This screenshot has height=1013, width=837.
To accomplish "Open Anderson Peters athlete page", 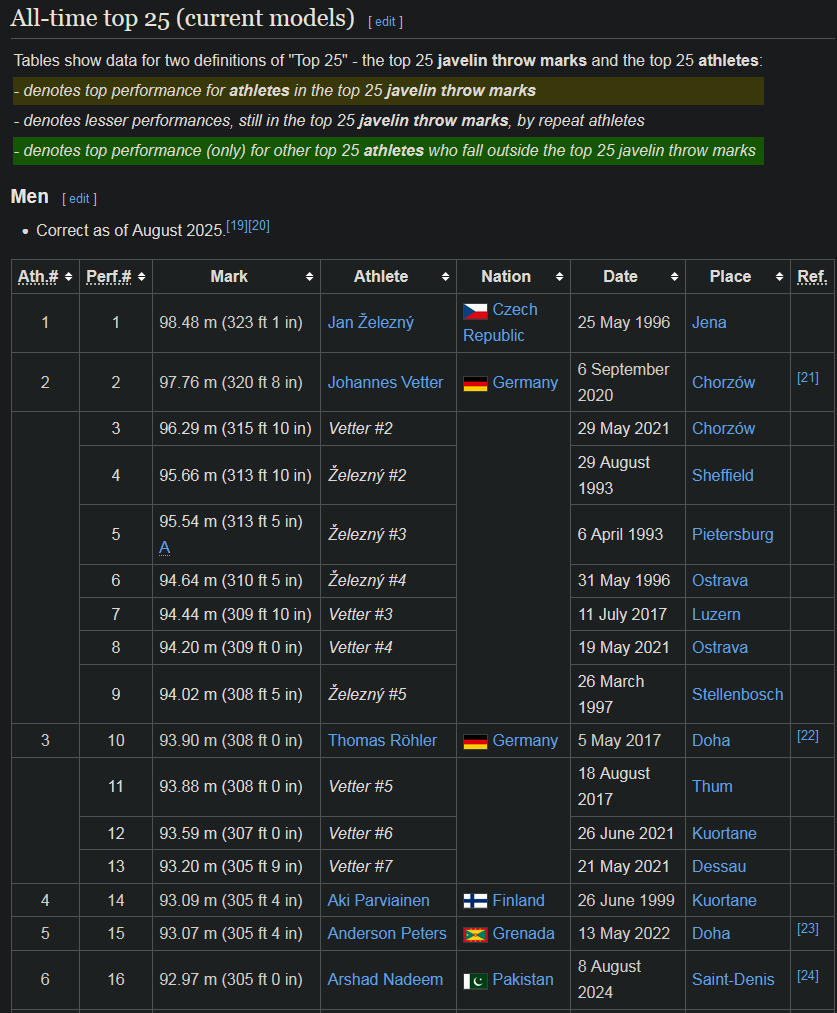I will coord(387,933).
